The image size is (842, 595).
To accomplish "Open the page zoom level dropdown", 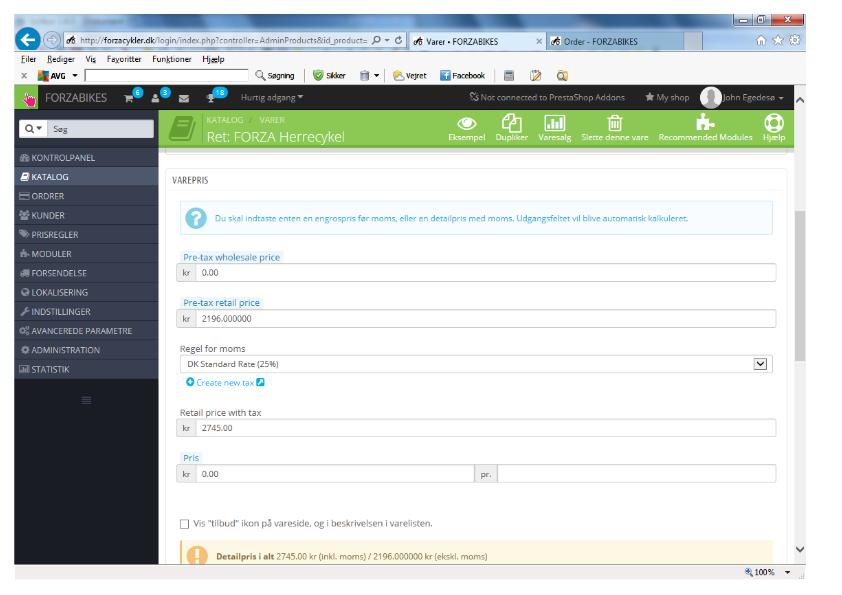I will [x=787, y=572].
